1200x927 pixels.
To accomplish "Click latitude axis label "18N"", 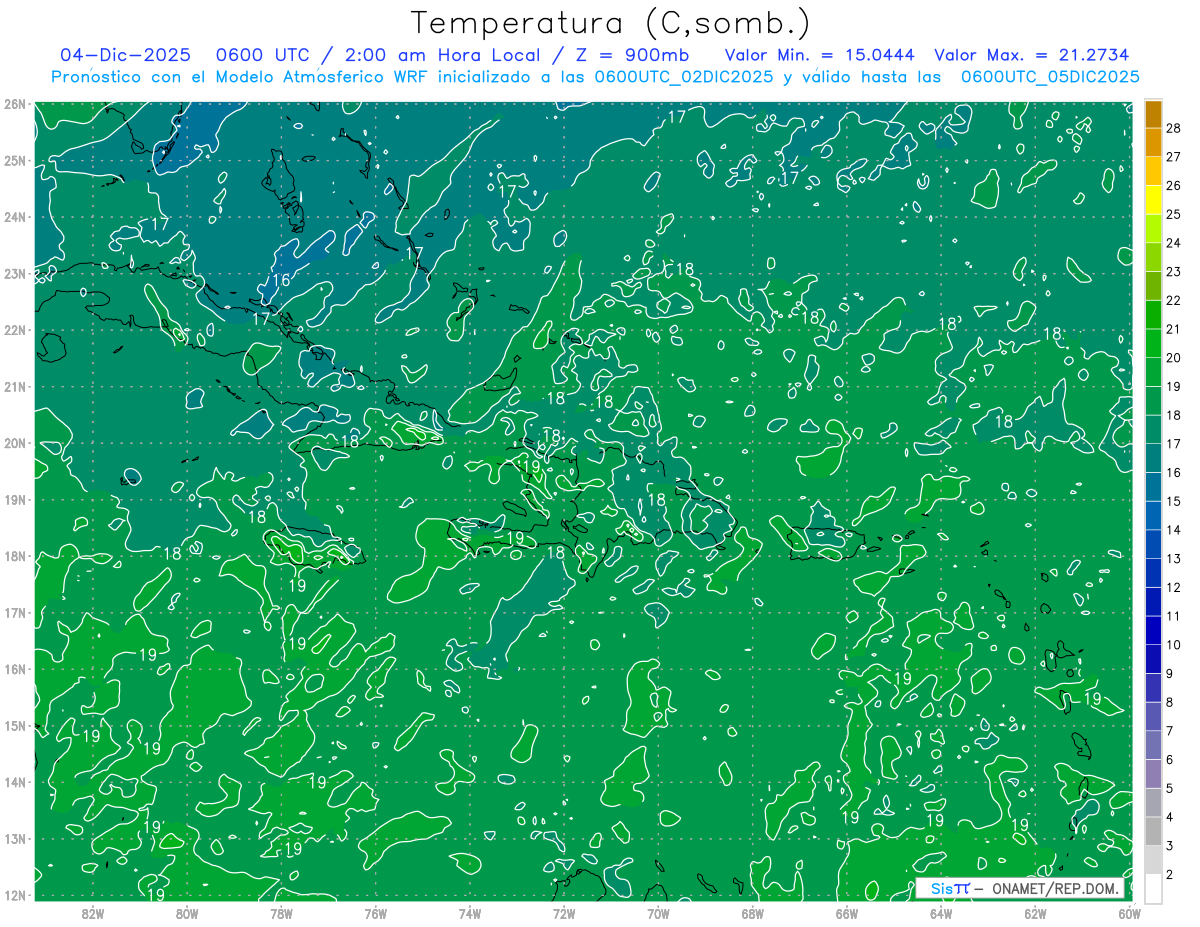I will pos(14,556).
